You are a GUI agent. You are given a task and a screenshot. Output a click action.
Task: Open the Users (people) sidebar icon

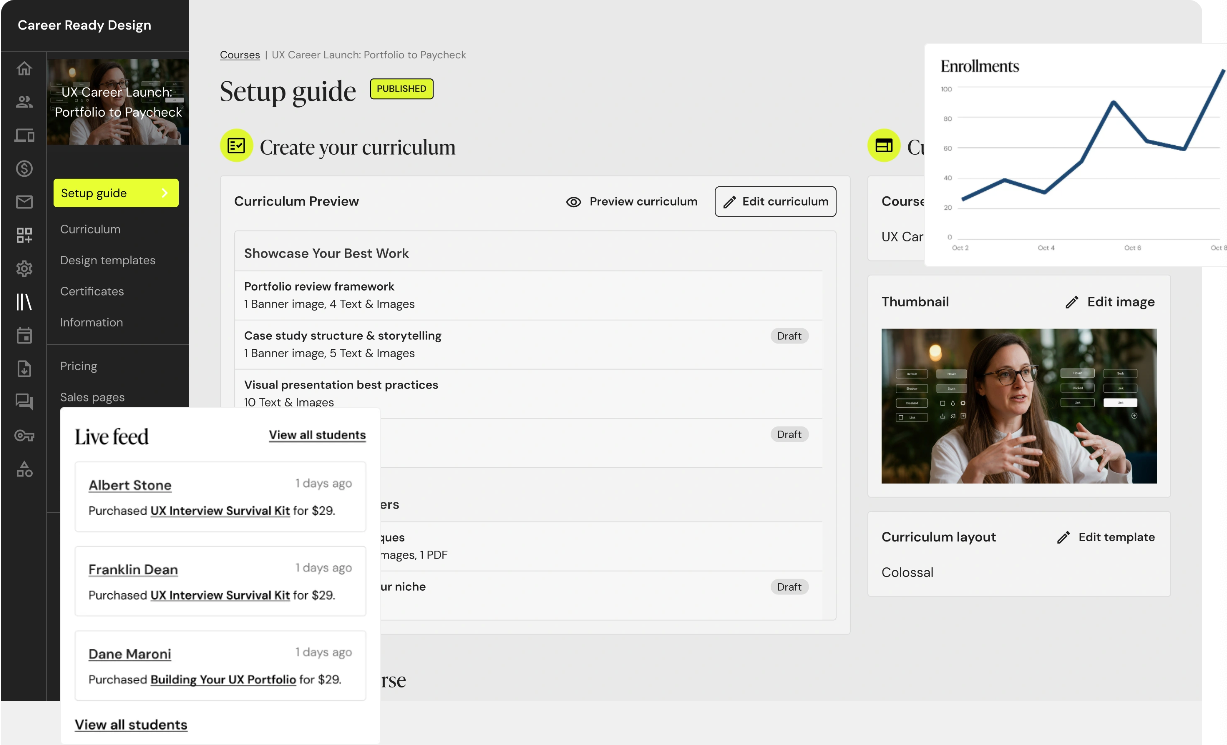click(24, 102)
